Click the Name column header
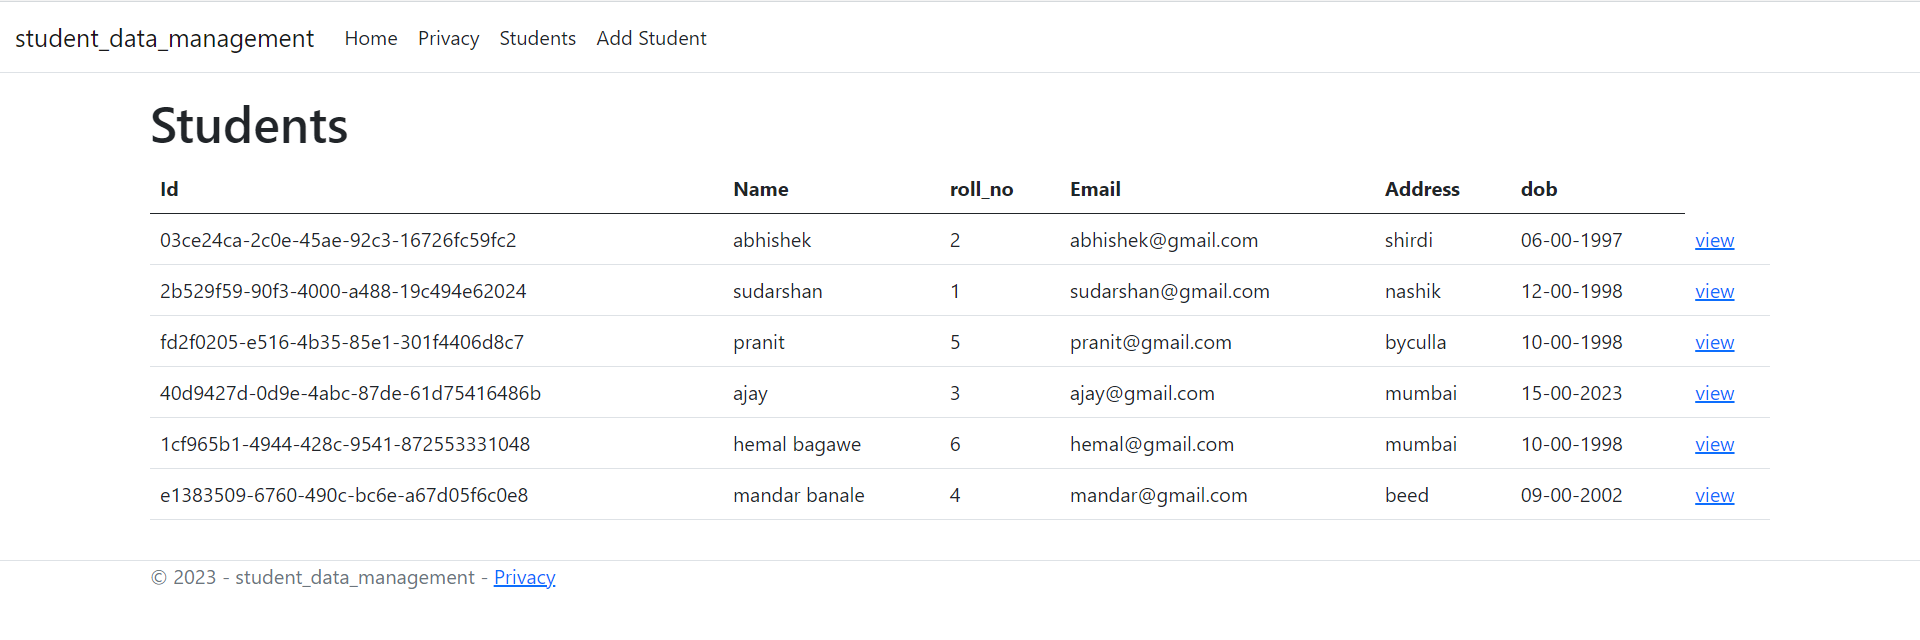The image size is (1920, 640). pos(761,189)
